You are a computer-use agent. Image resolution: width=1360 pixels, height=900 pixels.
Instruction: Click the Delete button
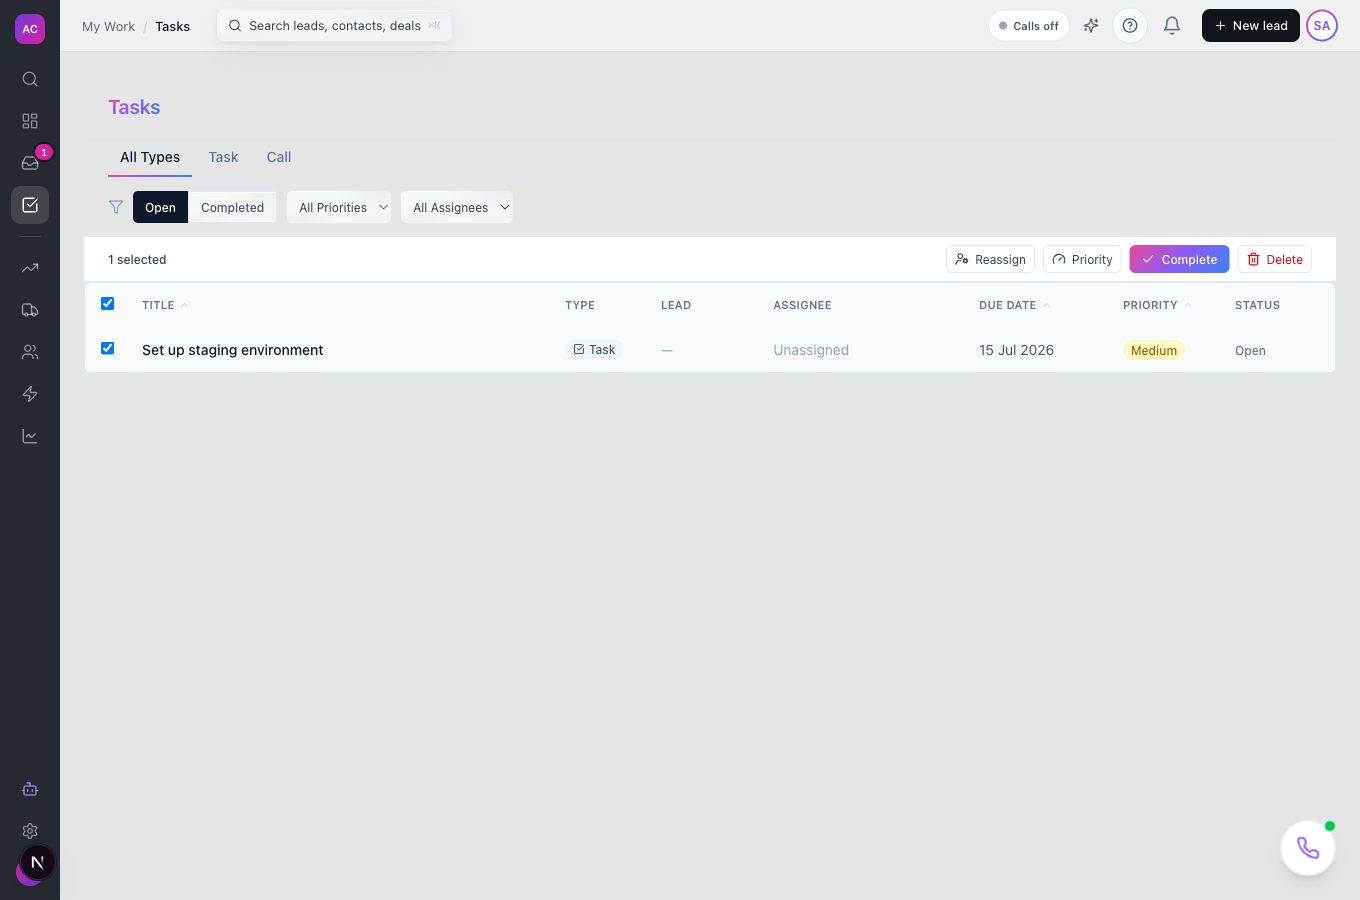tap(1275, 259)
